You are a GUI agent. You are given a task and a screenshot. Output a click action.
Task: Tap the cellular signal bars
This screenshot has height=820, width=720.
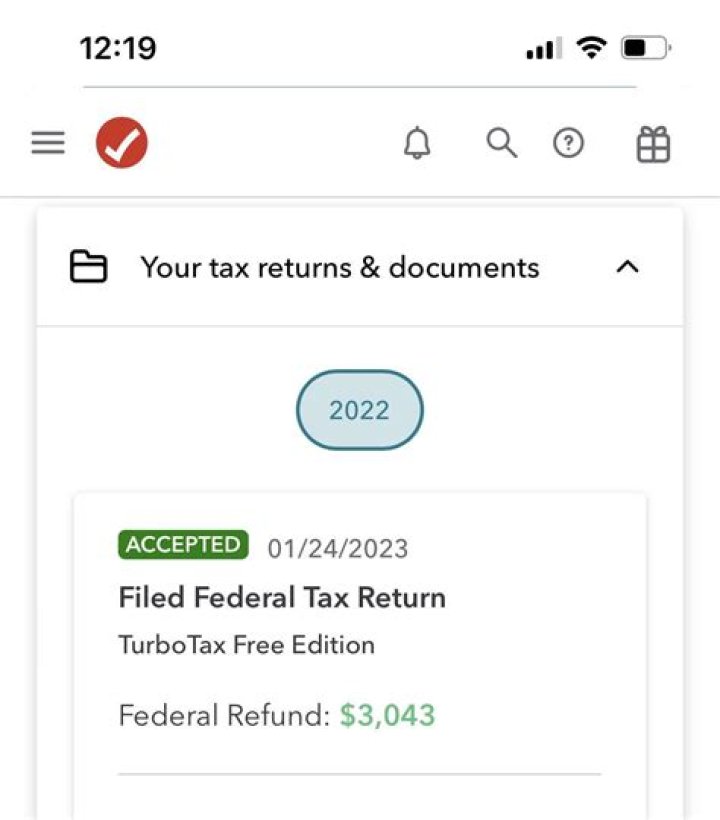543,50
